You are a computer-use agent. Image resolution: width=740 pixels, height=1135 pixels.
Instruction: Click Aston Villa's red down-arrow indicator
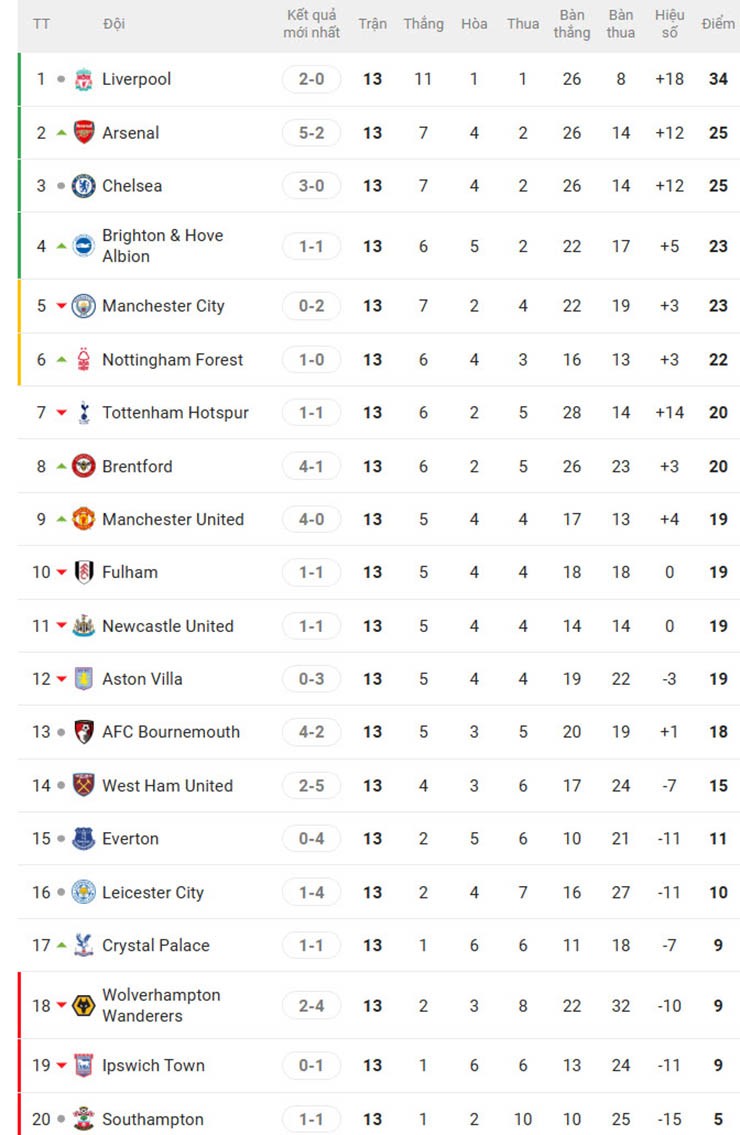[62, 679]
